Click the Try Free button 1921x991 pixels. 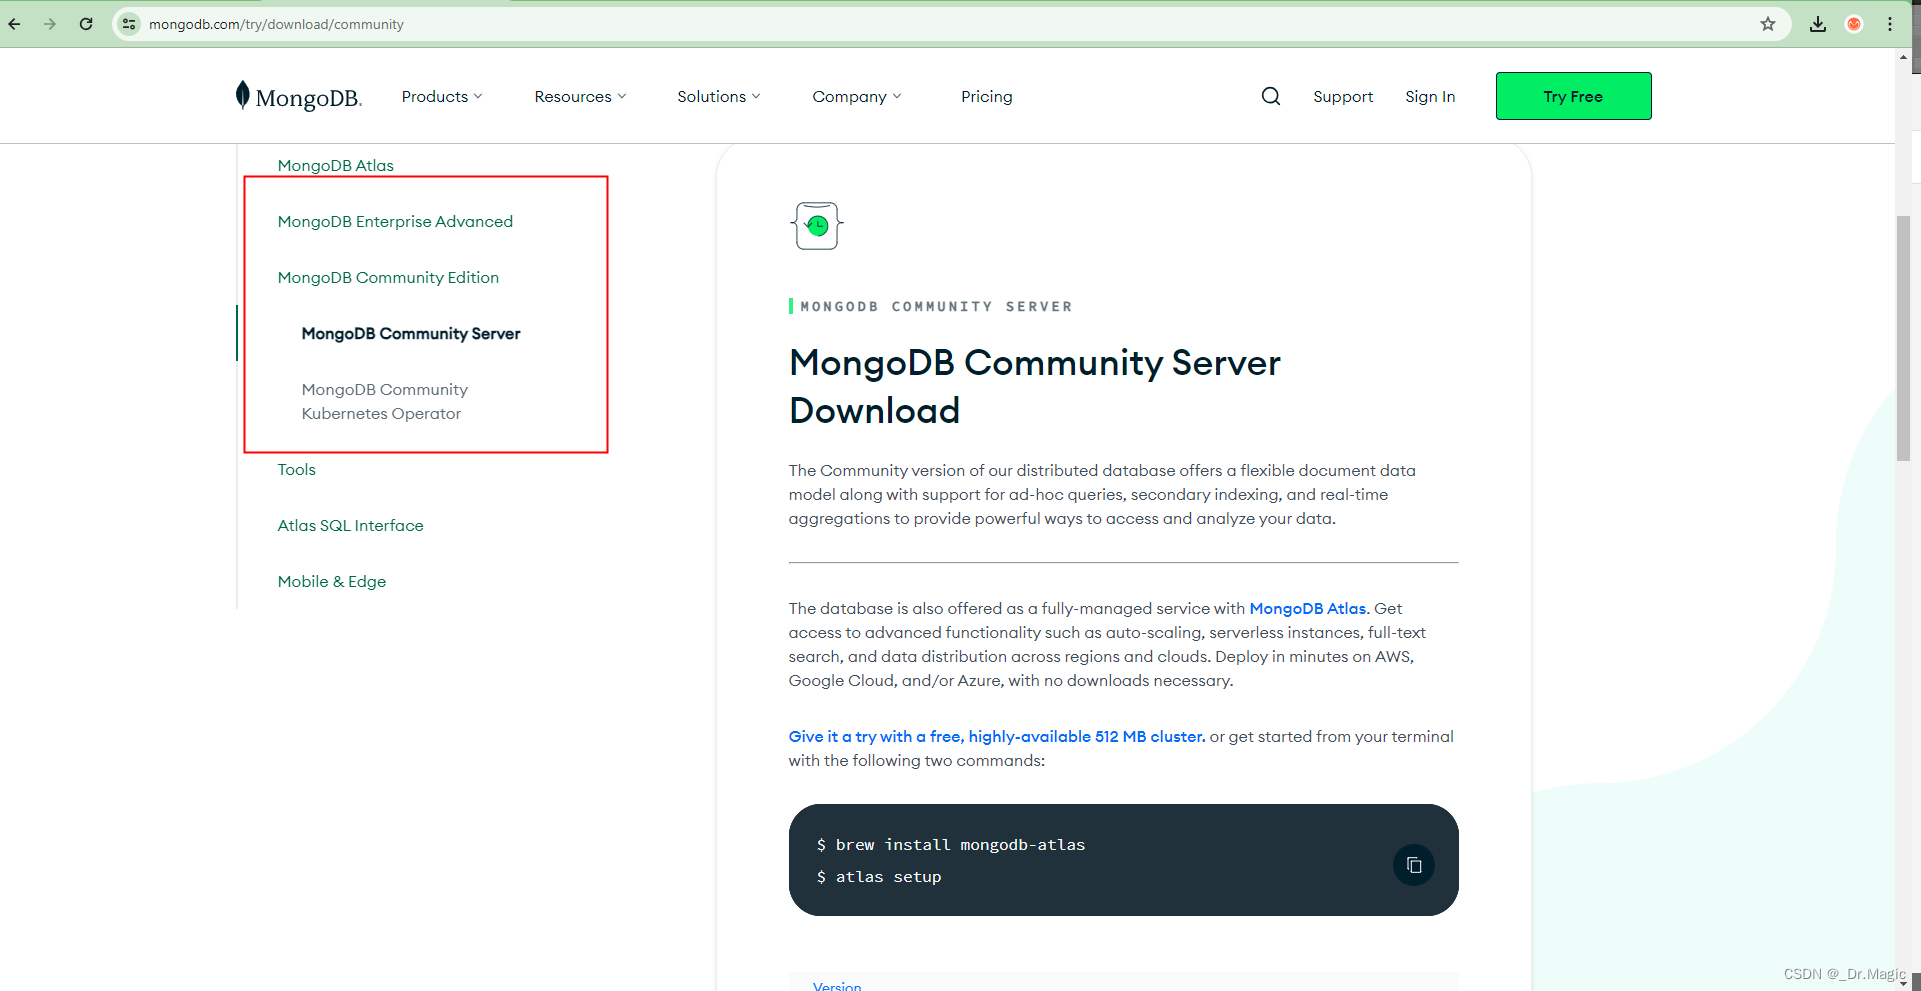click(1572, 96)
